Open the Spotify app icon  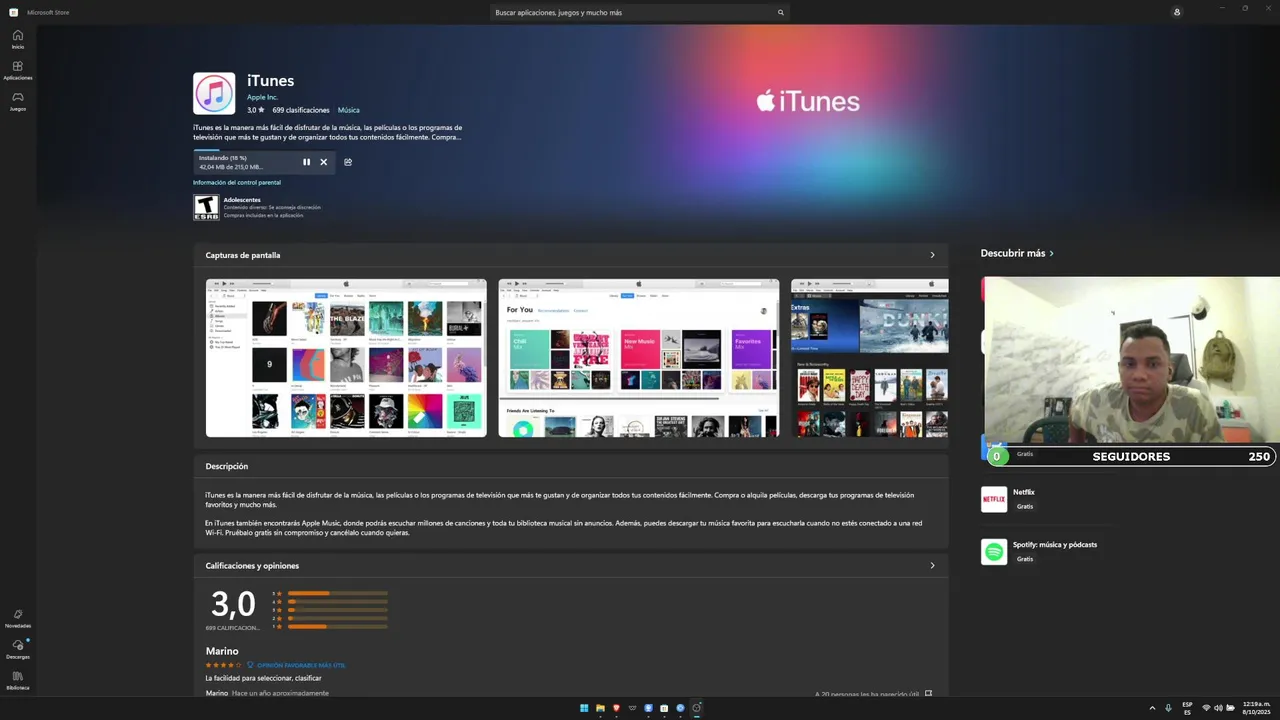[994, 552]
